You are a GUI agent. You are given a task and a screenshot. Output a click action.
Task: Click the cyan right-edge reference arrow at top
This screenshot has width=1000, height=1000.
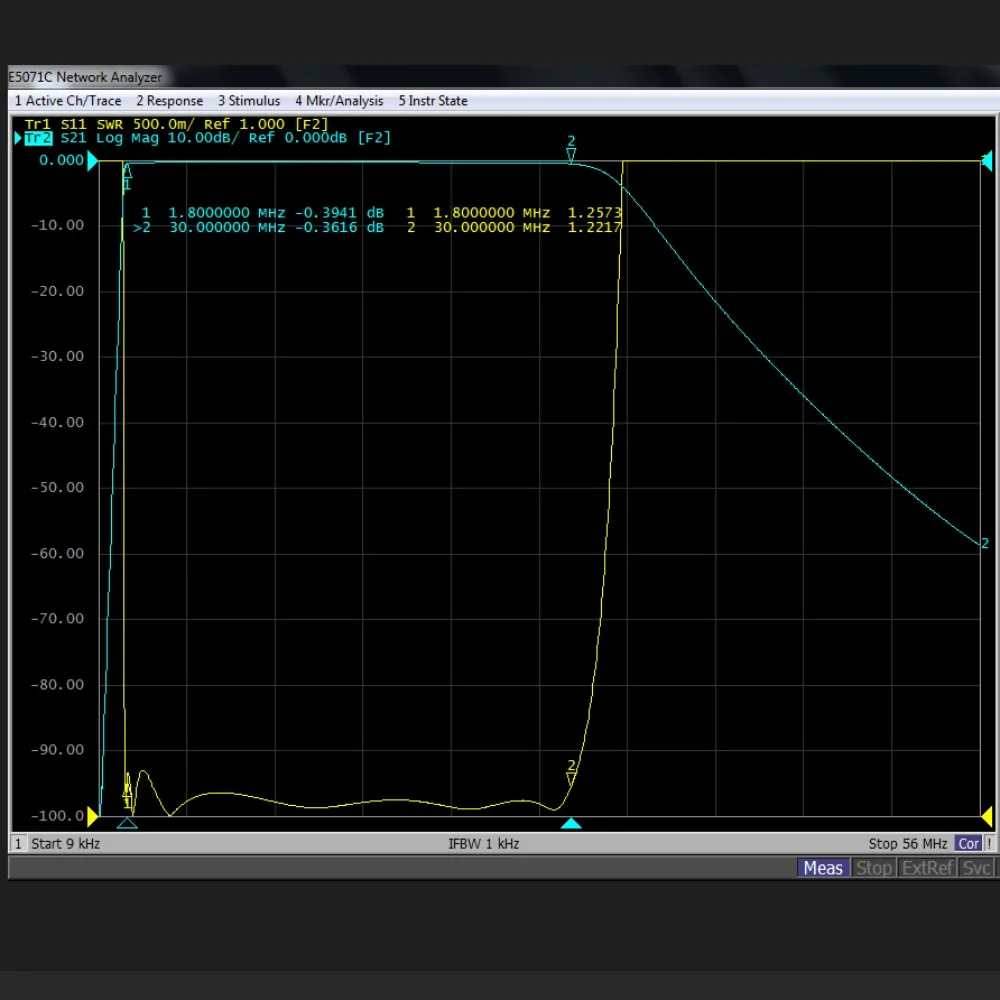coord(987,161)
